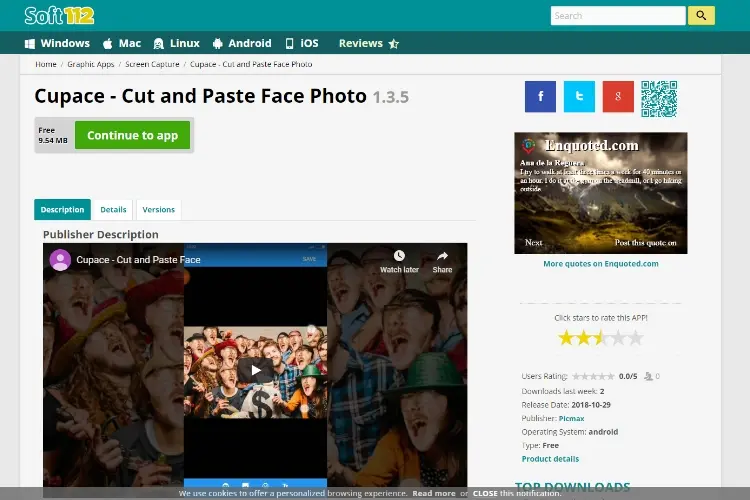Image resolution: width=750 pixels, height=500 pixels.
Task: Open the iOS category
Action: [x=302, y=44]
